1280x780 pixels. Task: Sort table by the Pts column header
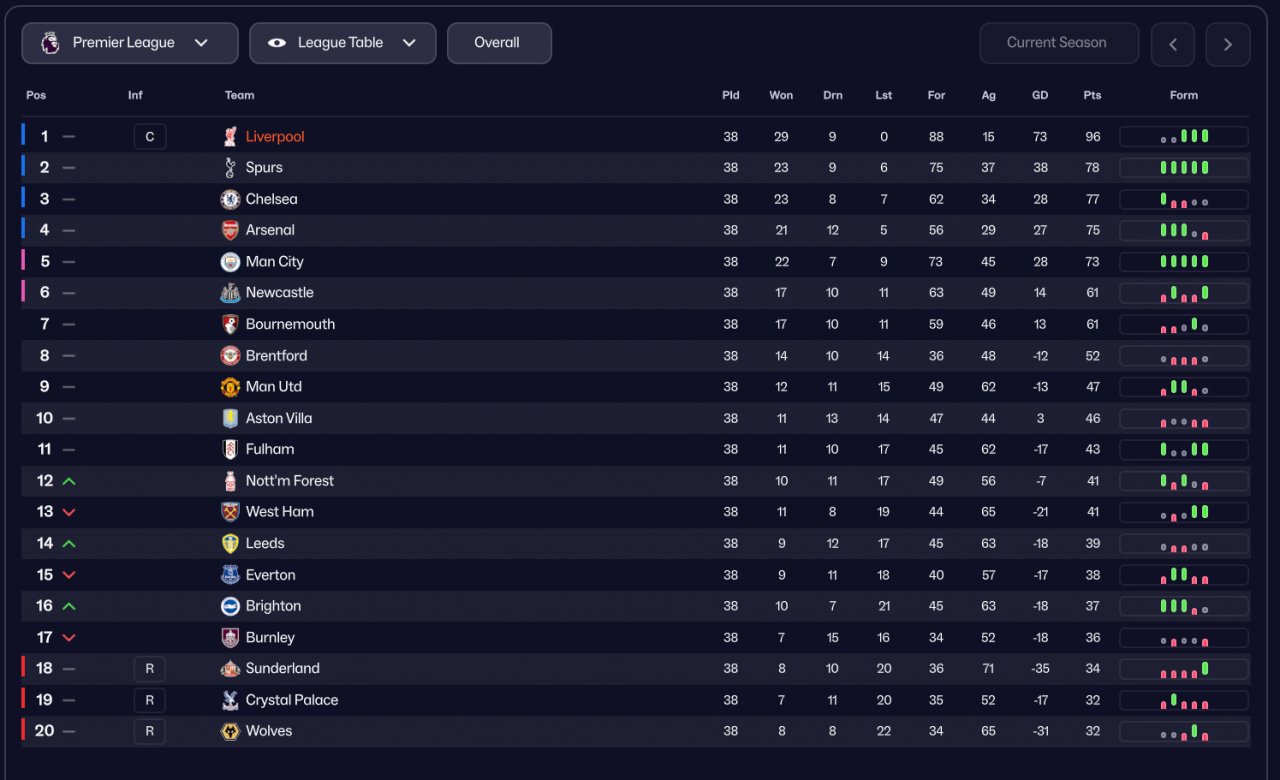(1092, 95)
